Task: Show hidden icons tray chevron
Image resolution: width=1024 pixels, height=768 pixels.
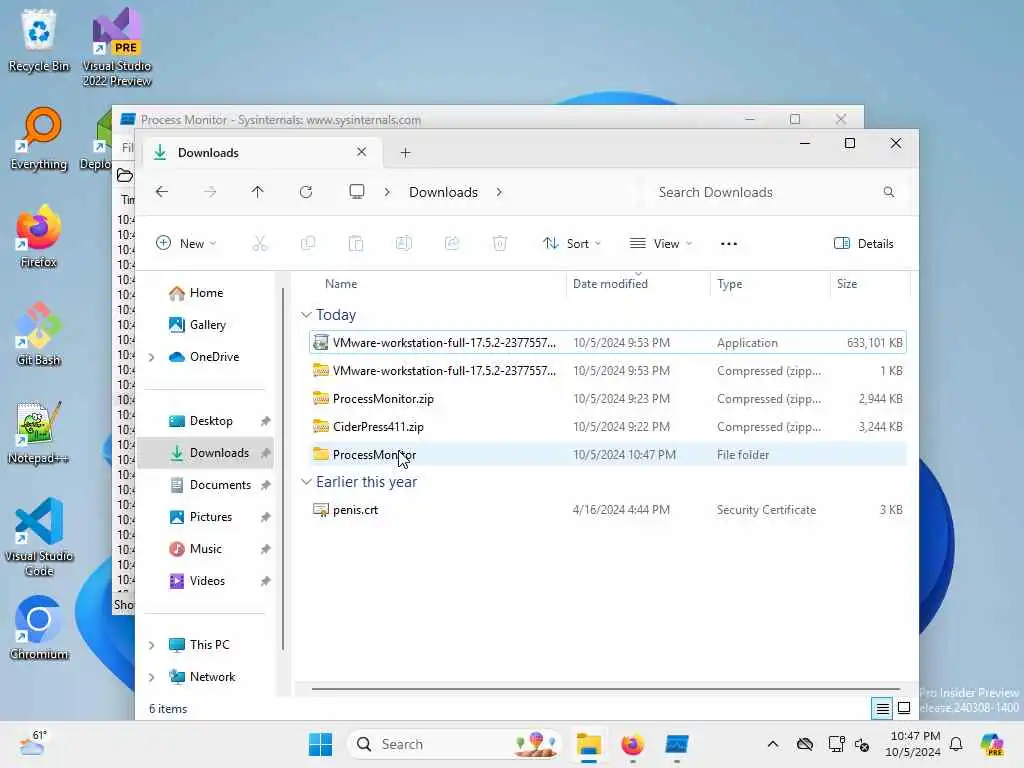Action: pyautogui.click(x=773, y=744)
